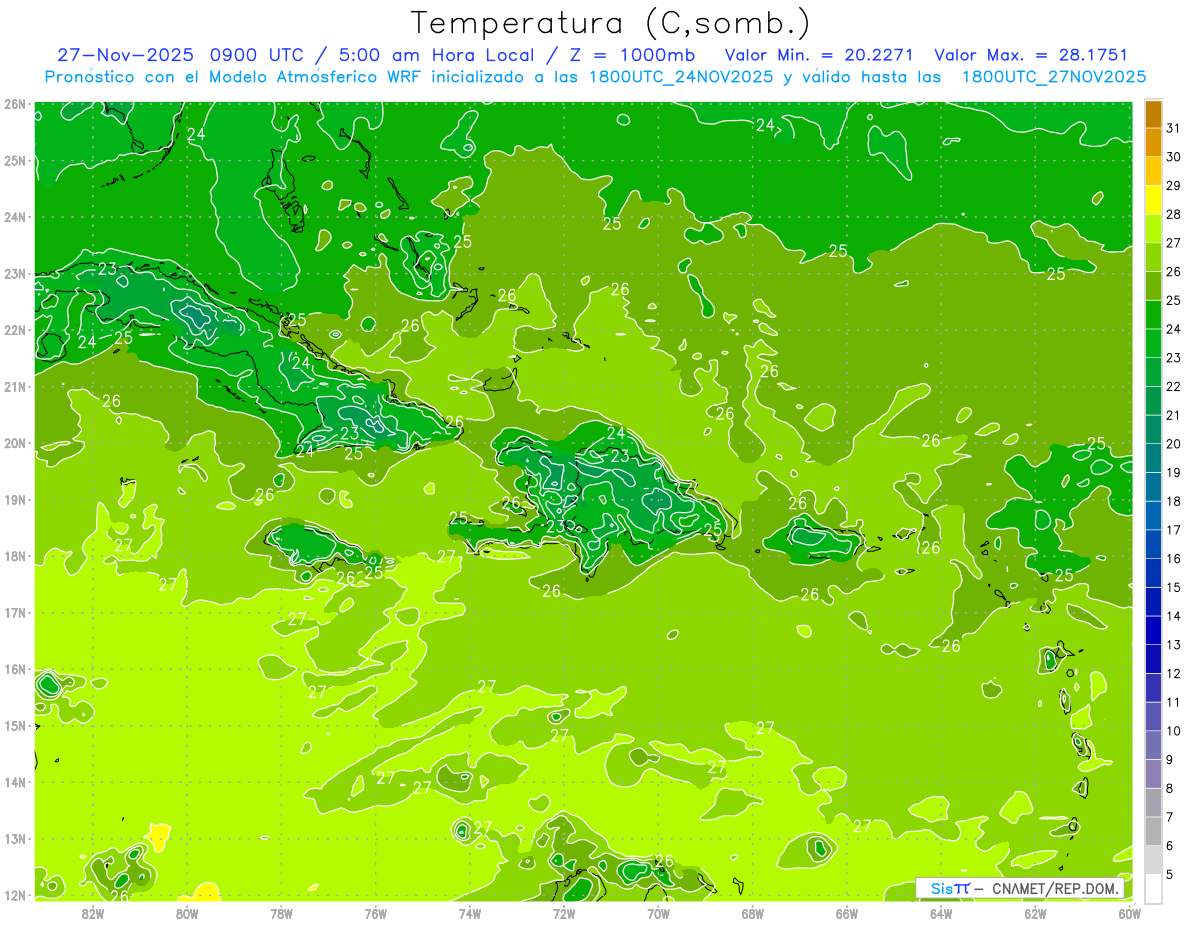Click the dark blue legend swatch between 13 and 14
Image resolution: width=1200 pixels, height=927 pixels.
click(x=1153, y=630)
